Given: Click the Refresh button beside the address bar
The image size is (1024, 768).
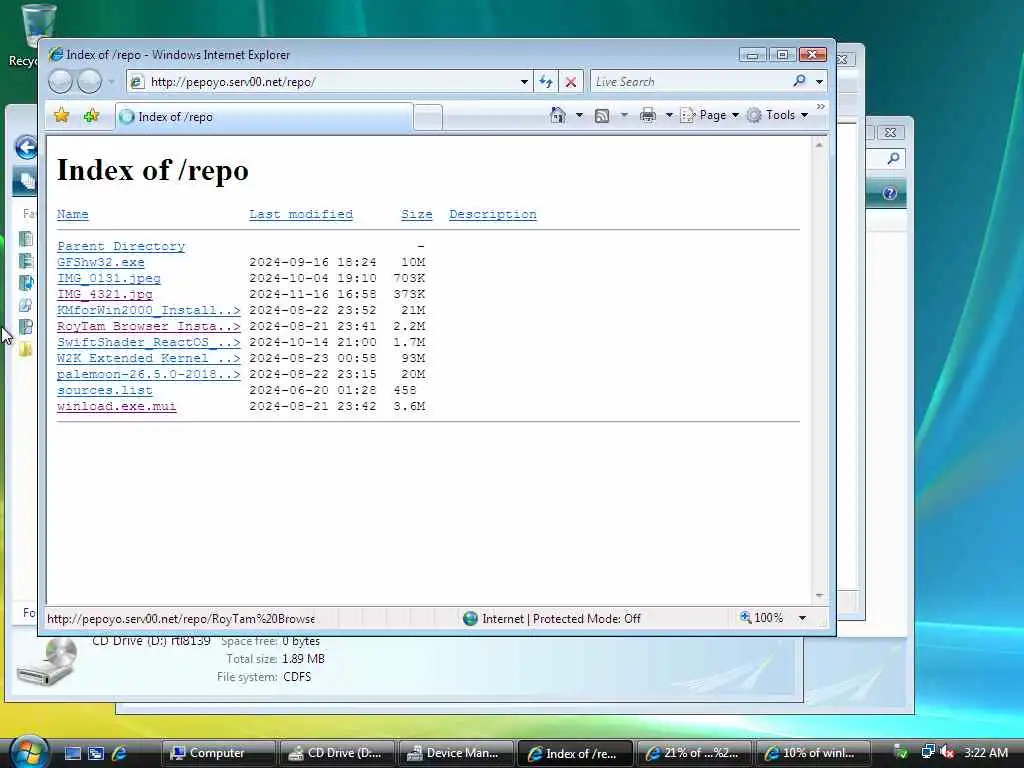Looking at the screenshot, I should click(x=546, y=82).
